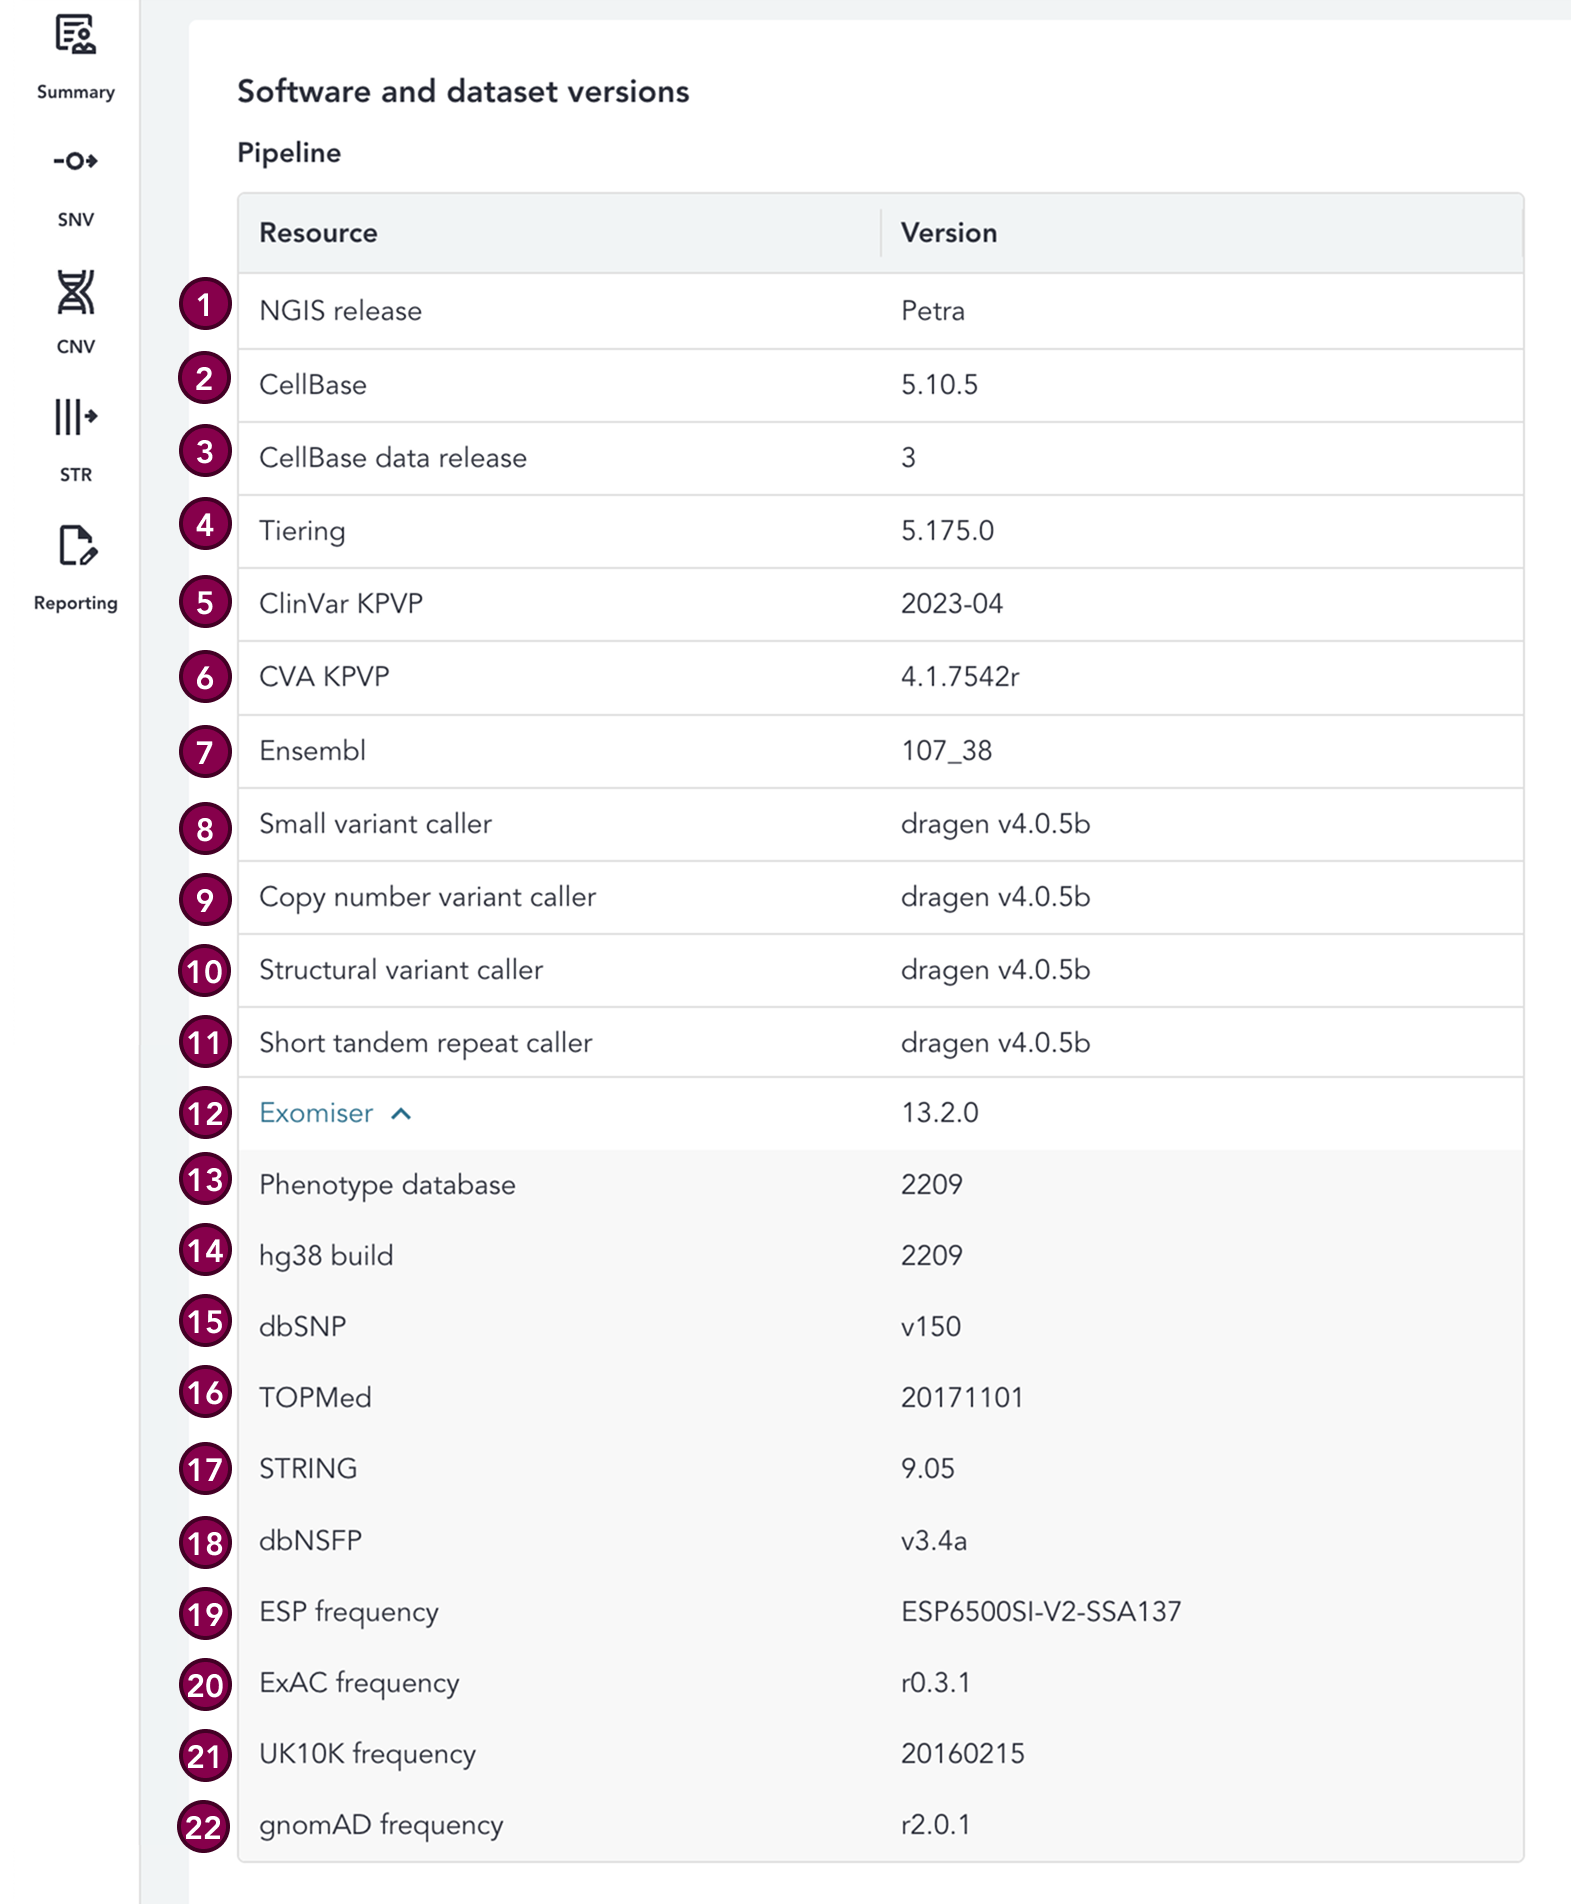Click the number 22 badge beside gnomAD
1571x1904 pixels.
click(204, 1827)
